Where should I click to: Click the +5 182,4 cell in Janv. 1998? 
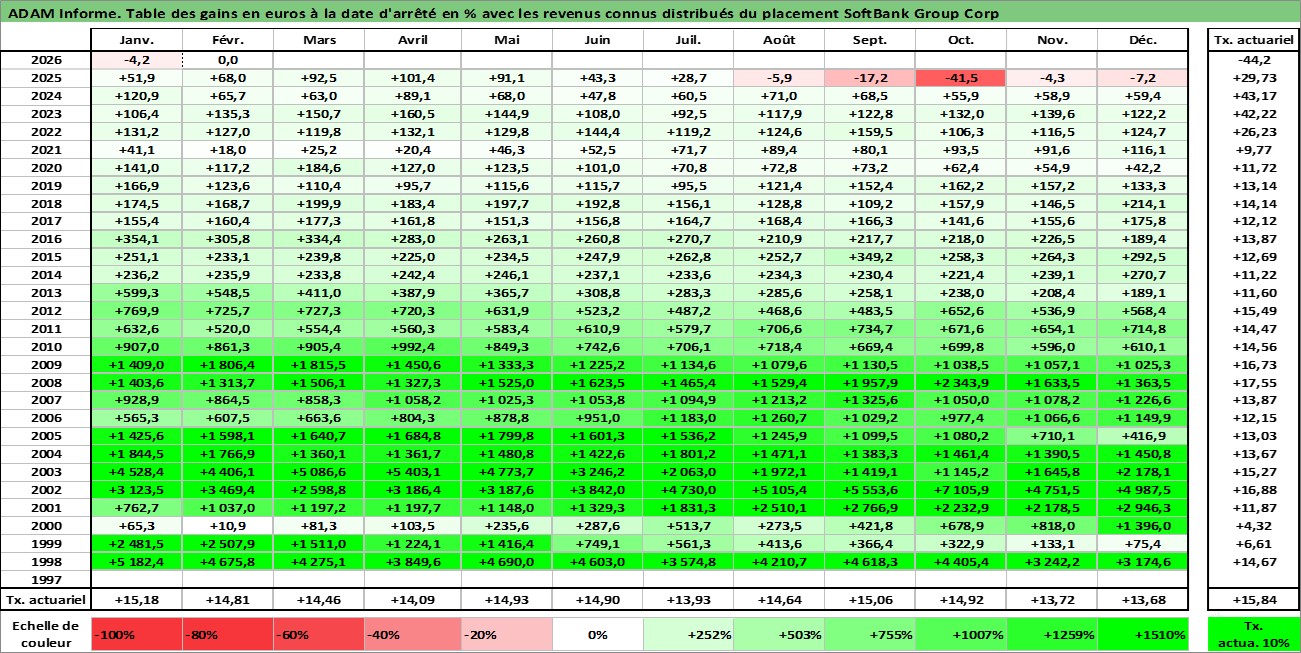136,562
